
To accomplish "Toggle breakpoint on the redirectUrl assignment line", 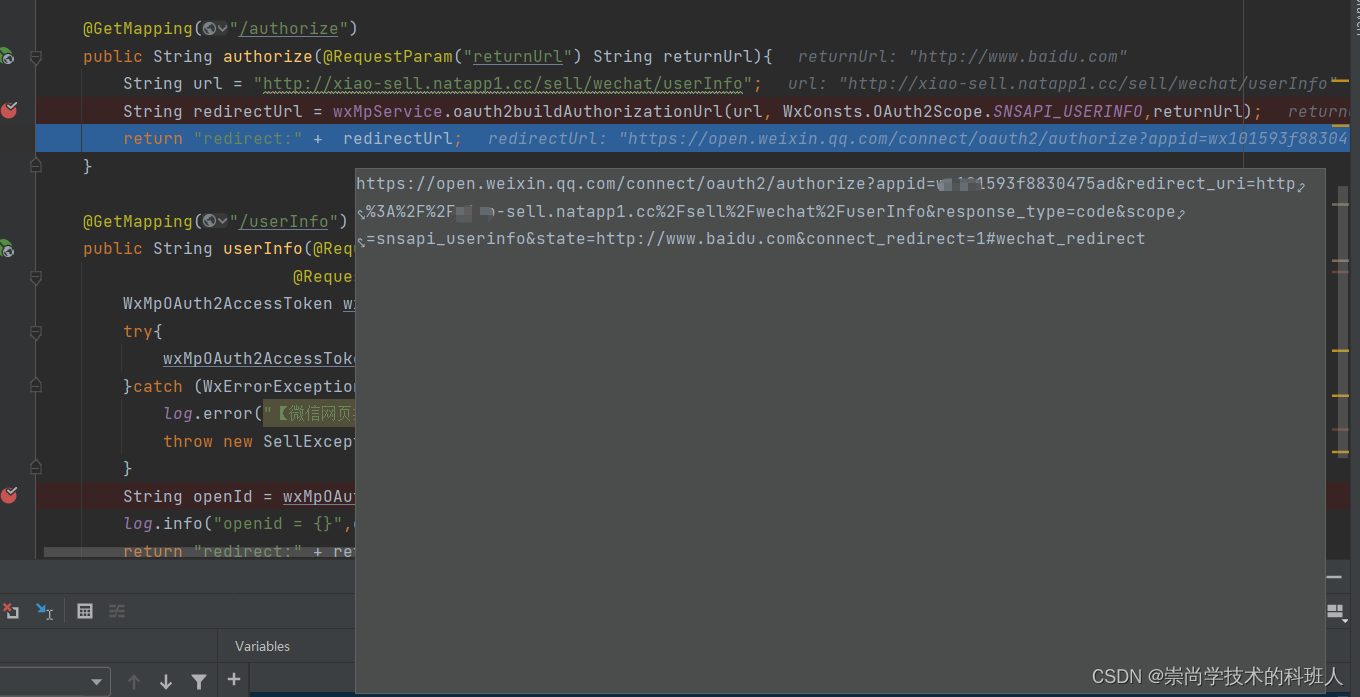I will click(x=9, y=111).
